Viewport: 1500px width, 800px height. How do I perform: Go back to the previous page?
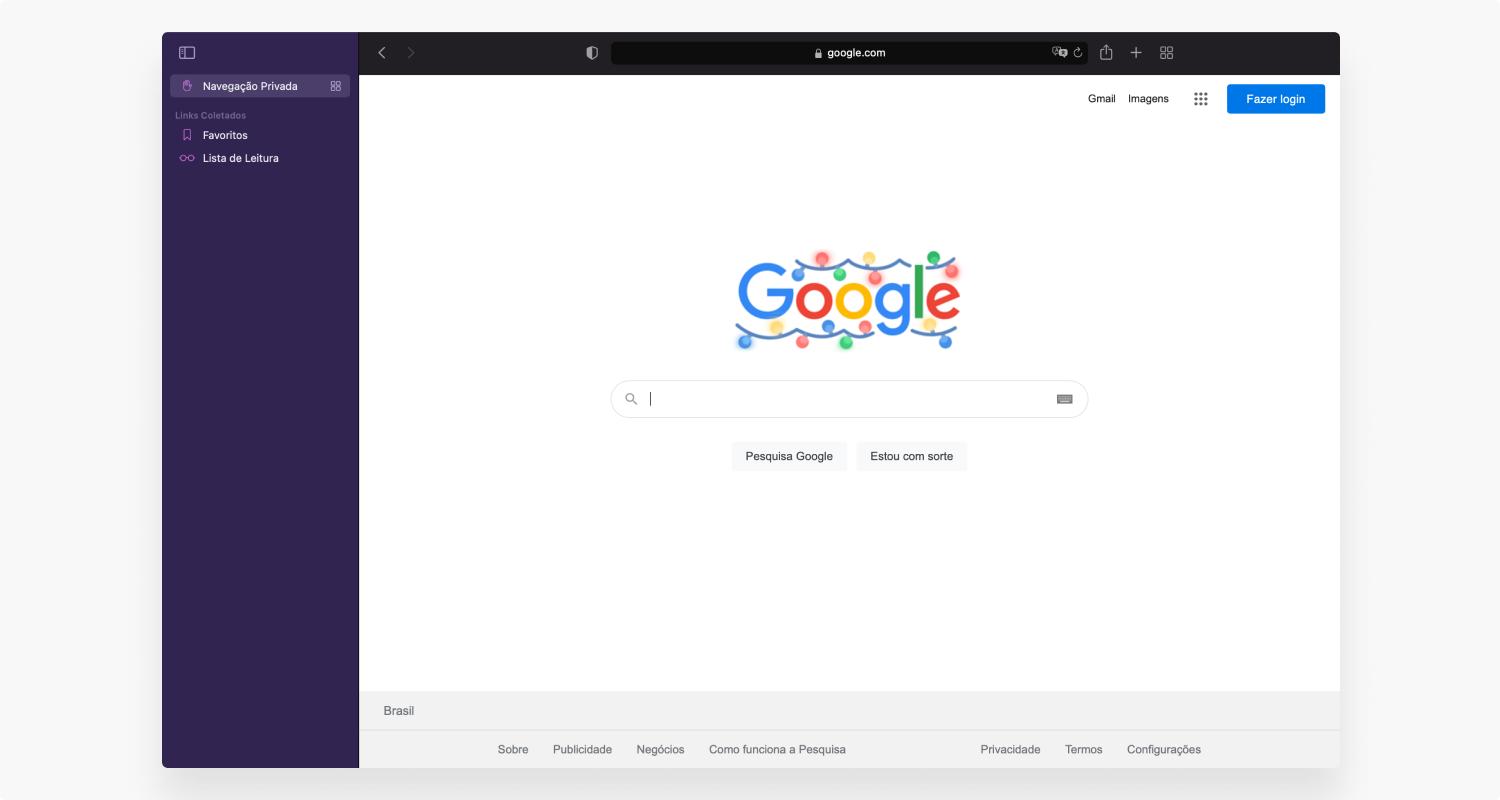381,53
